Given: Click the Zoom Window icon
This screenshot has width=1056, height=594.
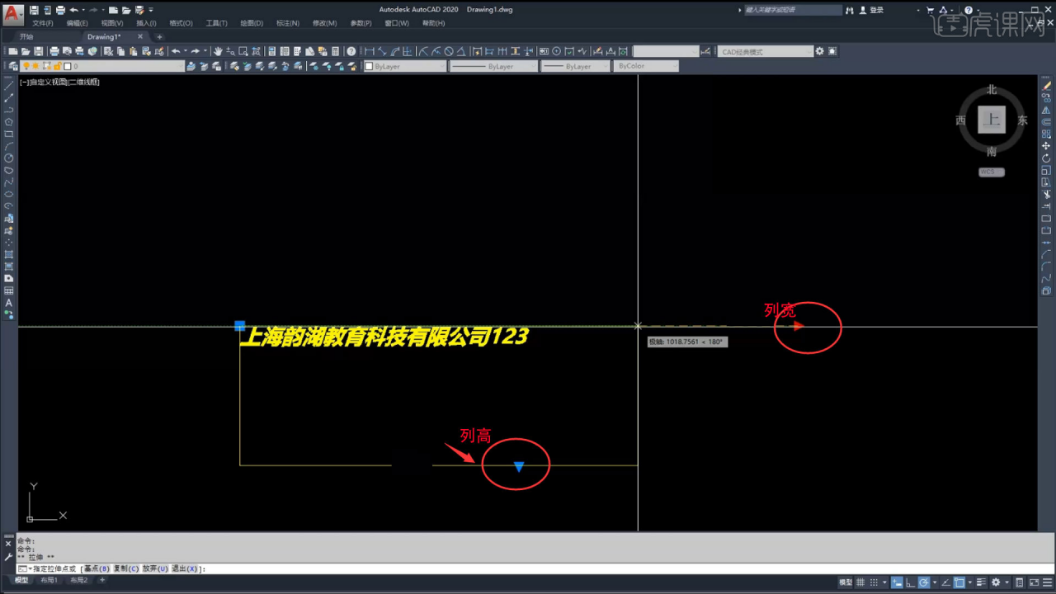Looking at the screenshot, I should coord(243,51).
